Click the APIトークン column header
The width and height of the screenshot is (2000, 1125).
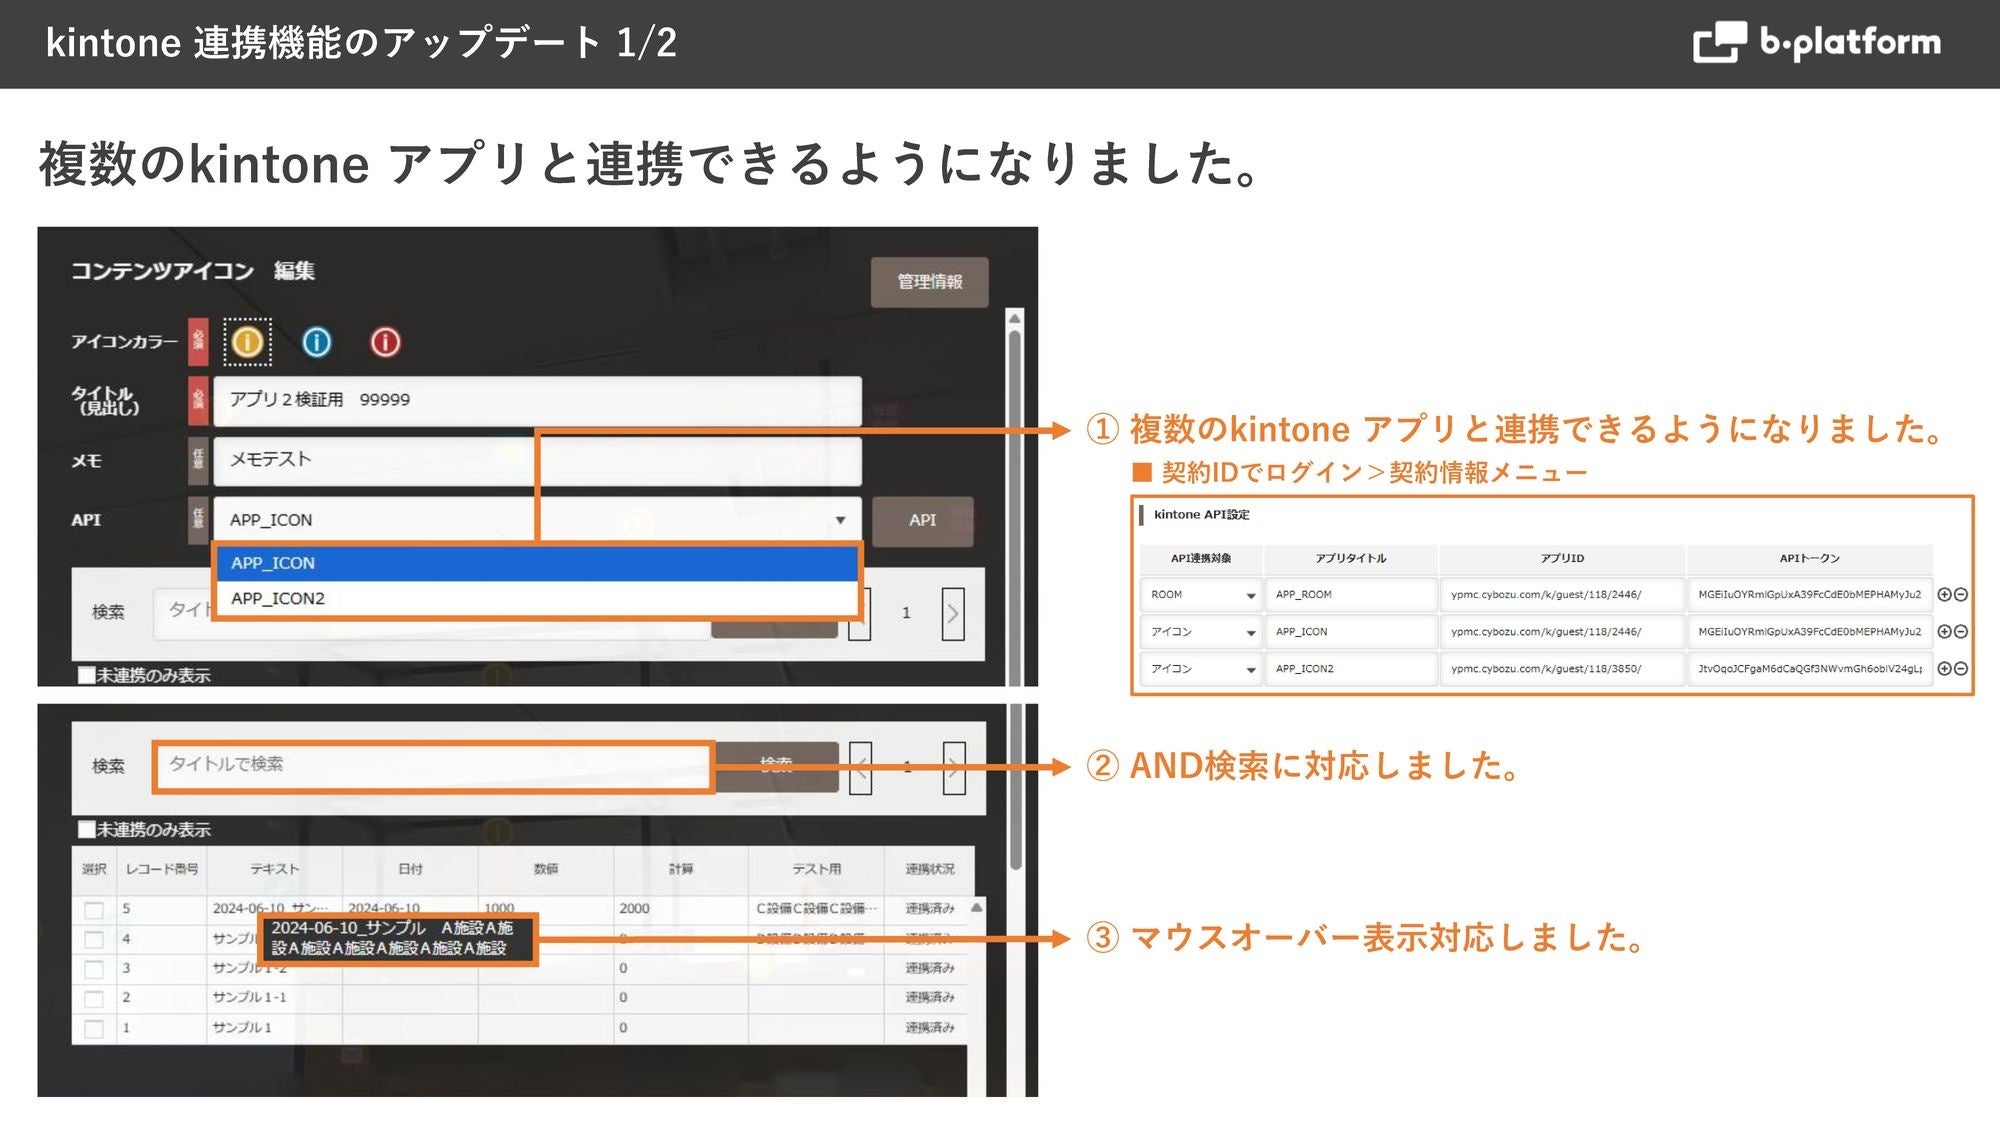click(x=1809, y=558)
